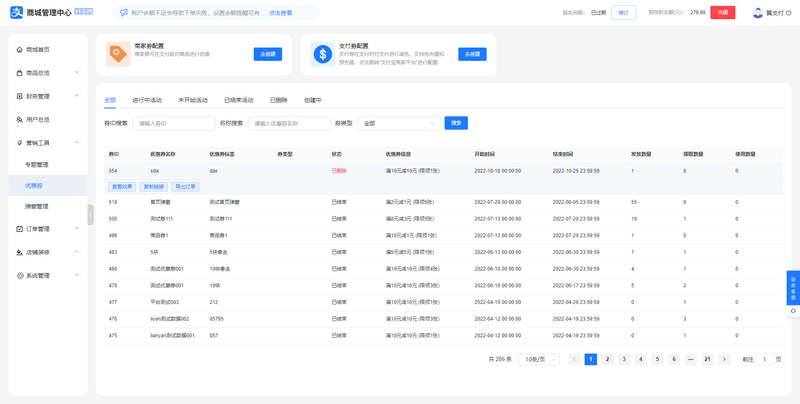800x404 pixels.
Task: Click the coupon ID cell "475"
Action: tap(113, 336)
